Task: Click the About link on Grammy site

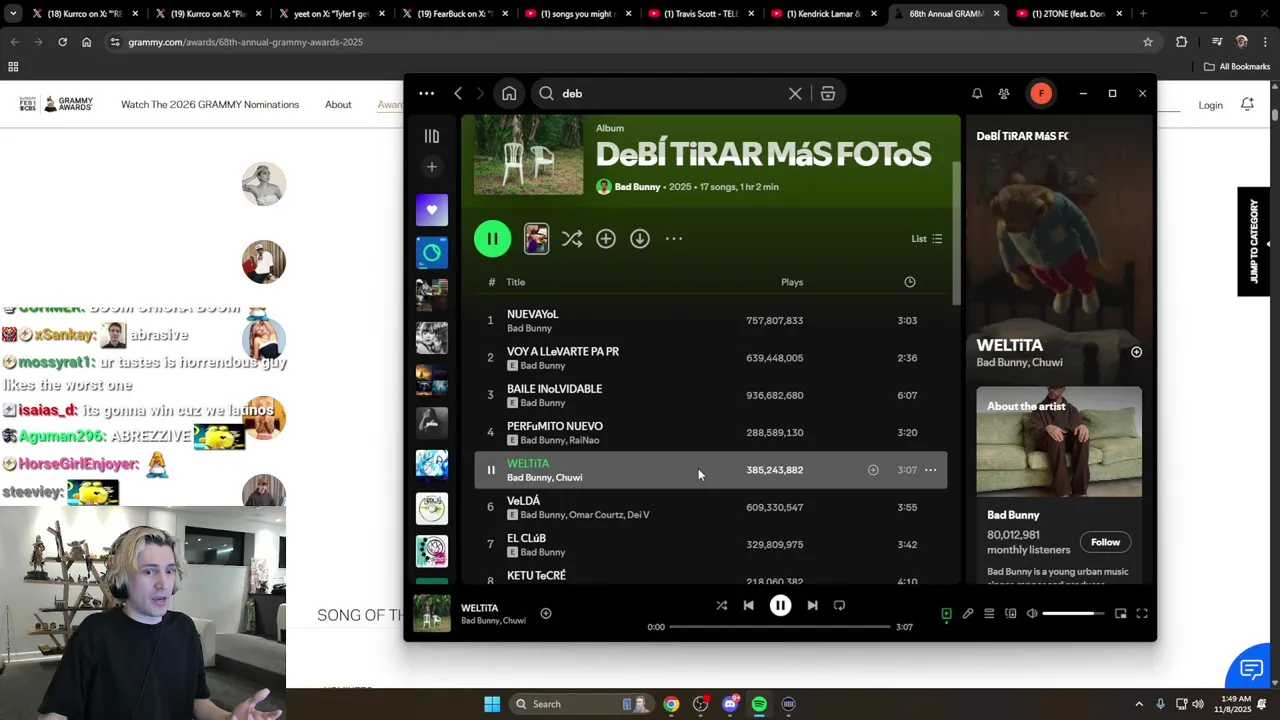Action: tap(338, 105)
